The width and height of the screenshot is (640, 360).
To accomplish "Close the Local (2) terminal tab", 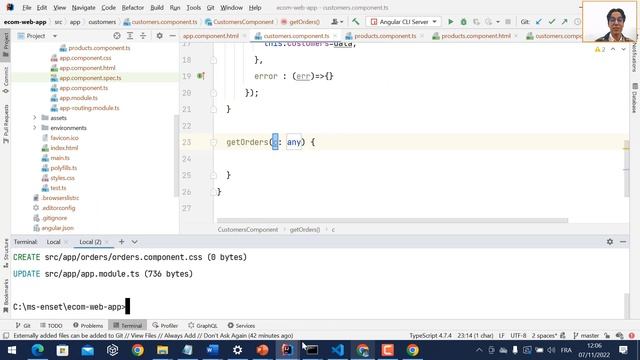I will pos(107,242).
